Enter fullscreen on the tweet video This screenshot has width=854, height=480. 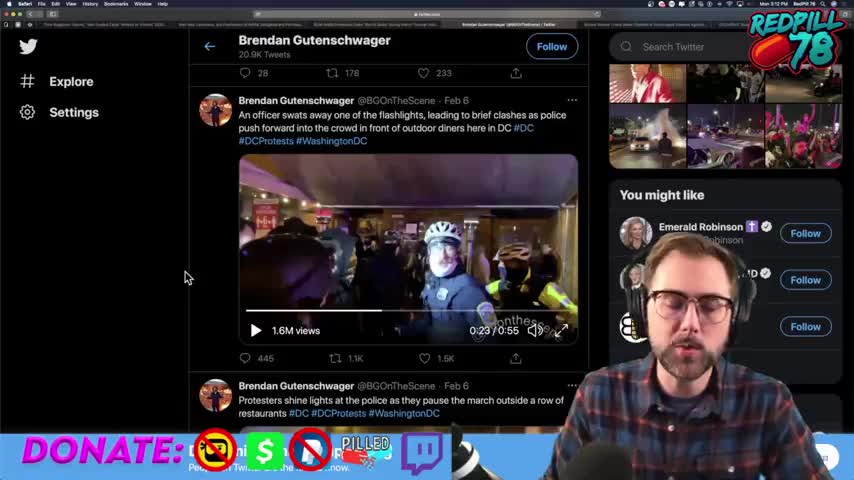point(561,331)
